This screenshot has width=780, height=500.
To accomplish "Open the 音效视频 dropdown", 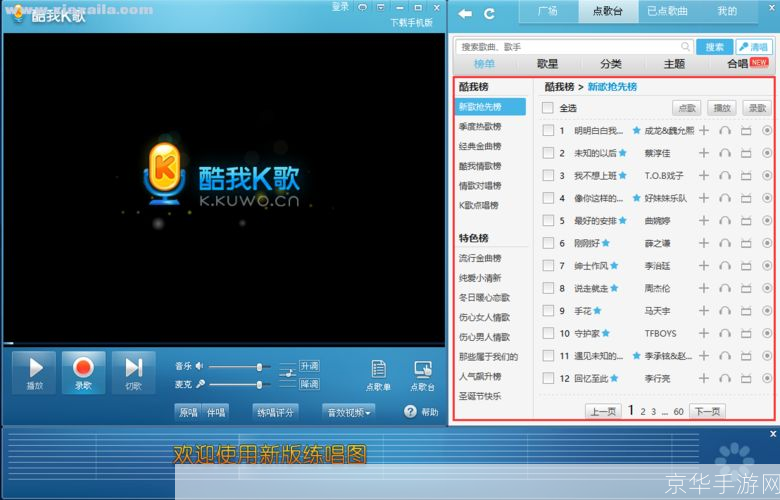I will (x=349, y=412).
